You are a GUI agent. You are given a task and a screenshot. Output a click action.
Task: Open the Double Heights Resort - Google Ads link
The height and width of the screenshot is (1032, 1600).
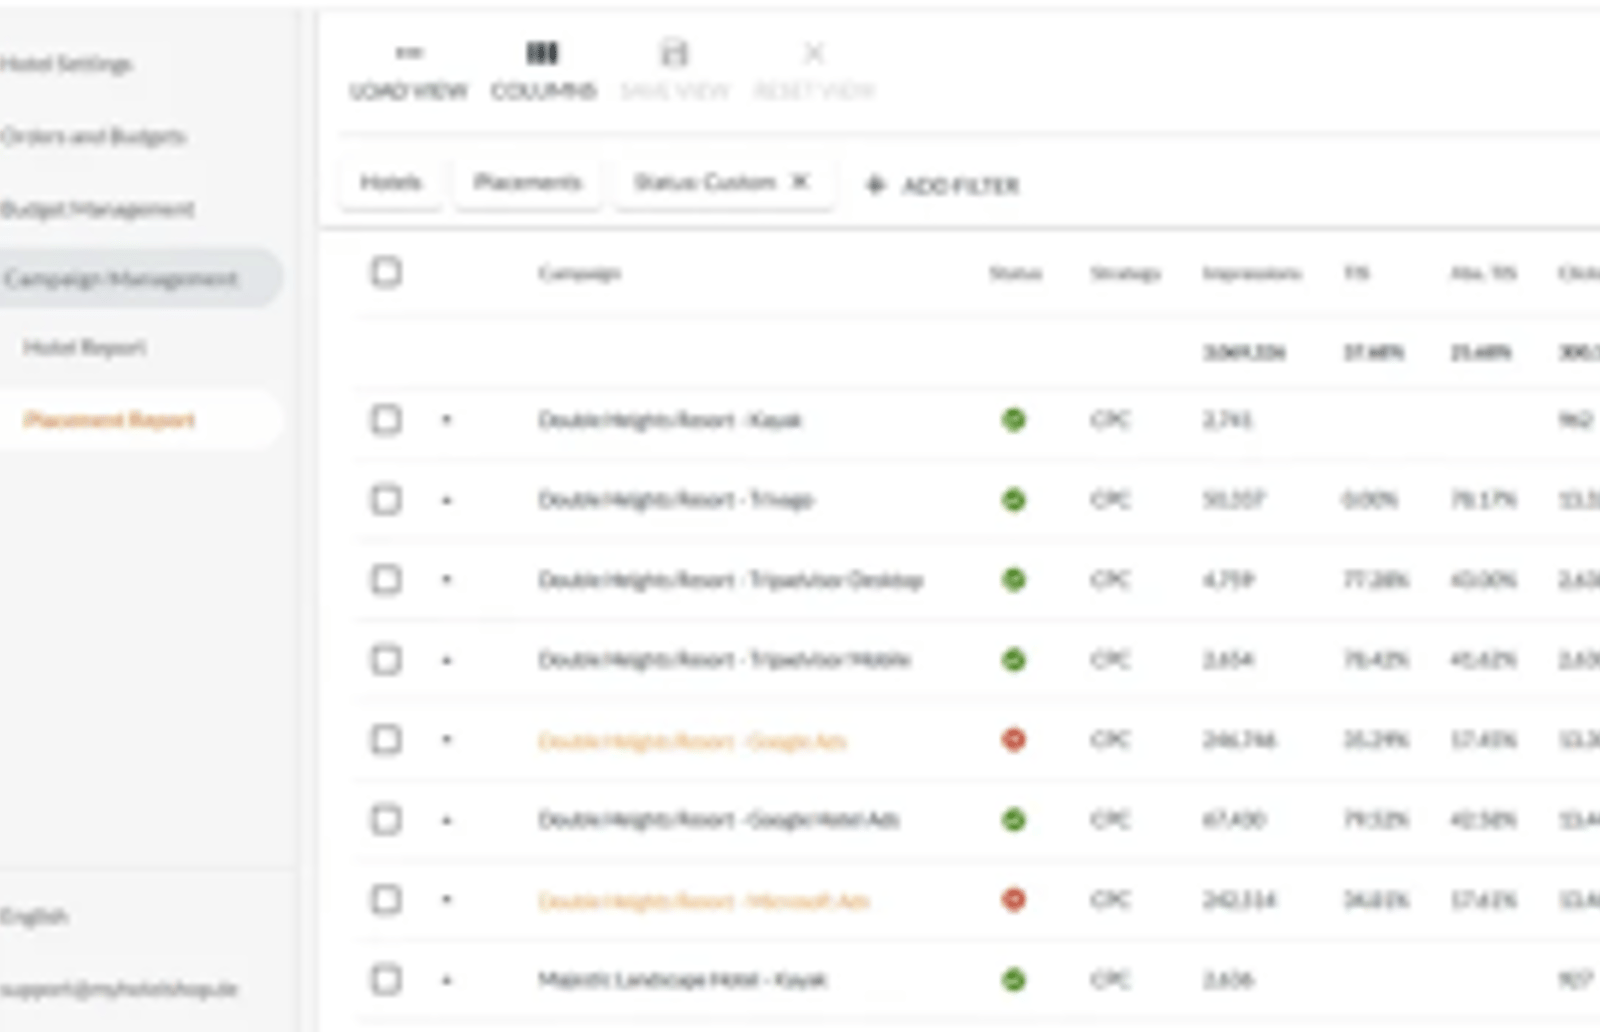click(692, 741)
